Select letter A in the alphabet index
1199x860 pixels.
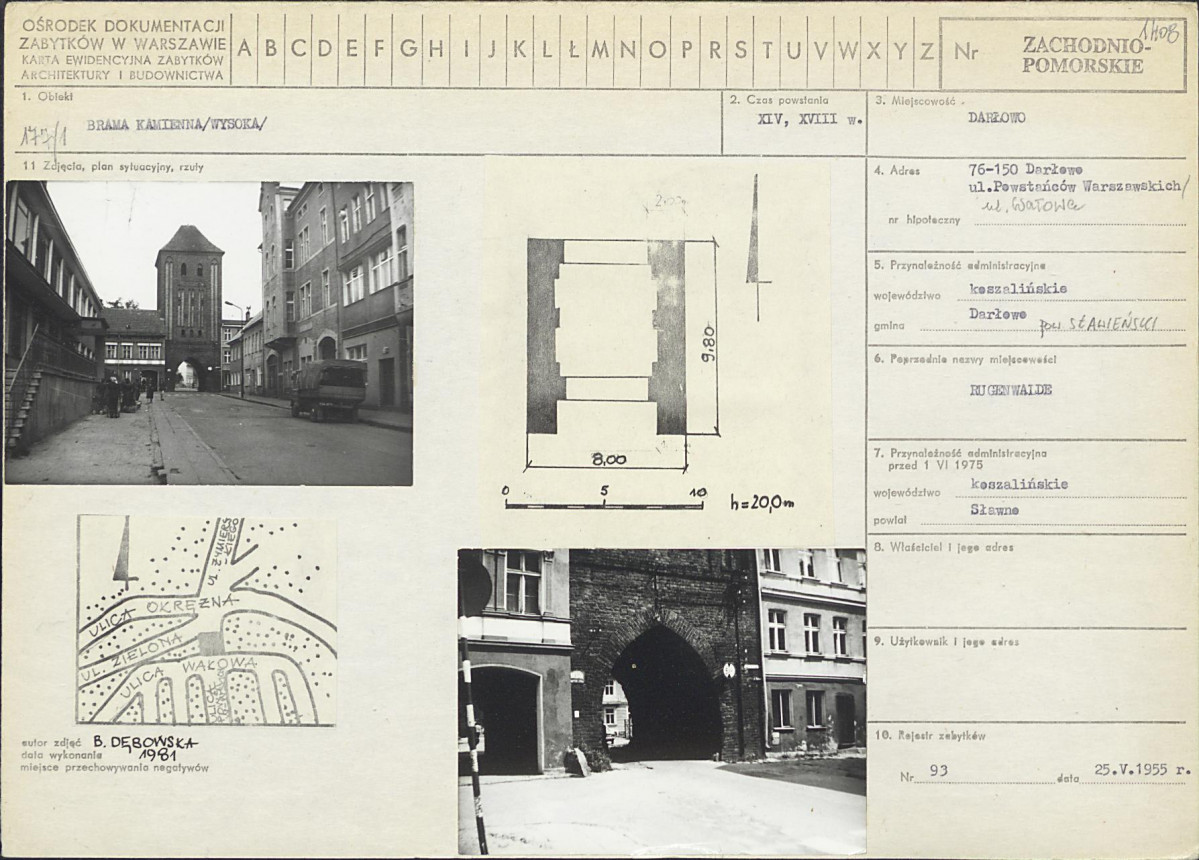click(x=244, y=49)
